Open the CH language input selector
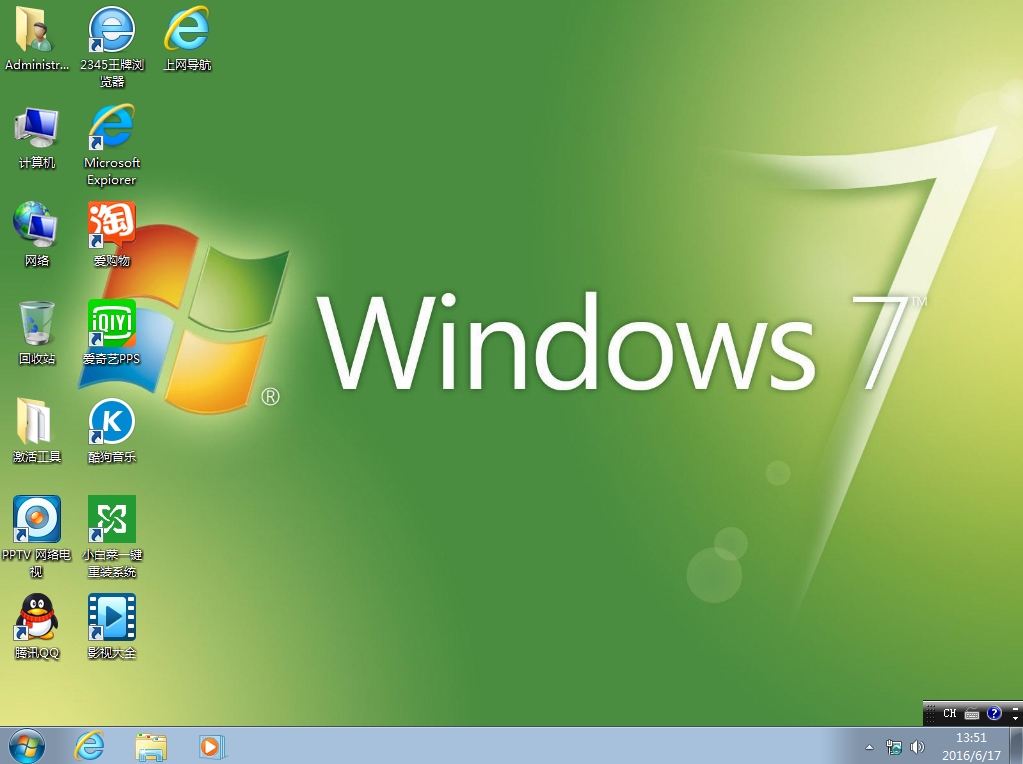 [948, 713]
